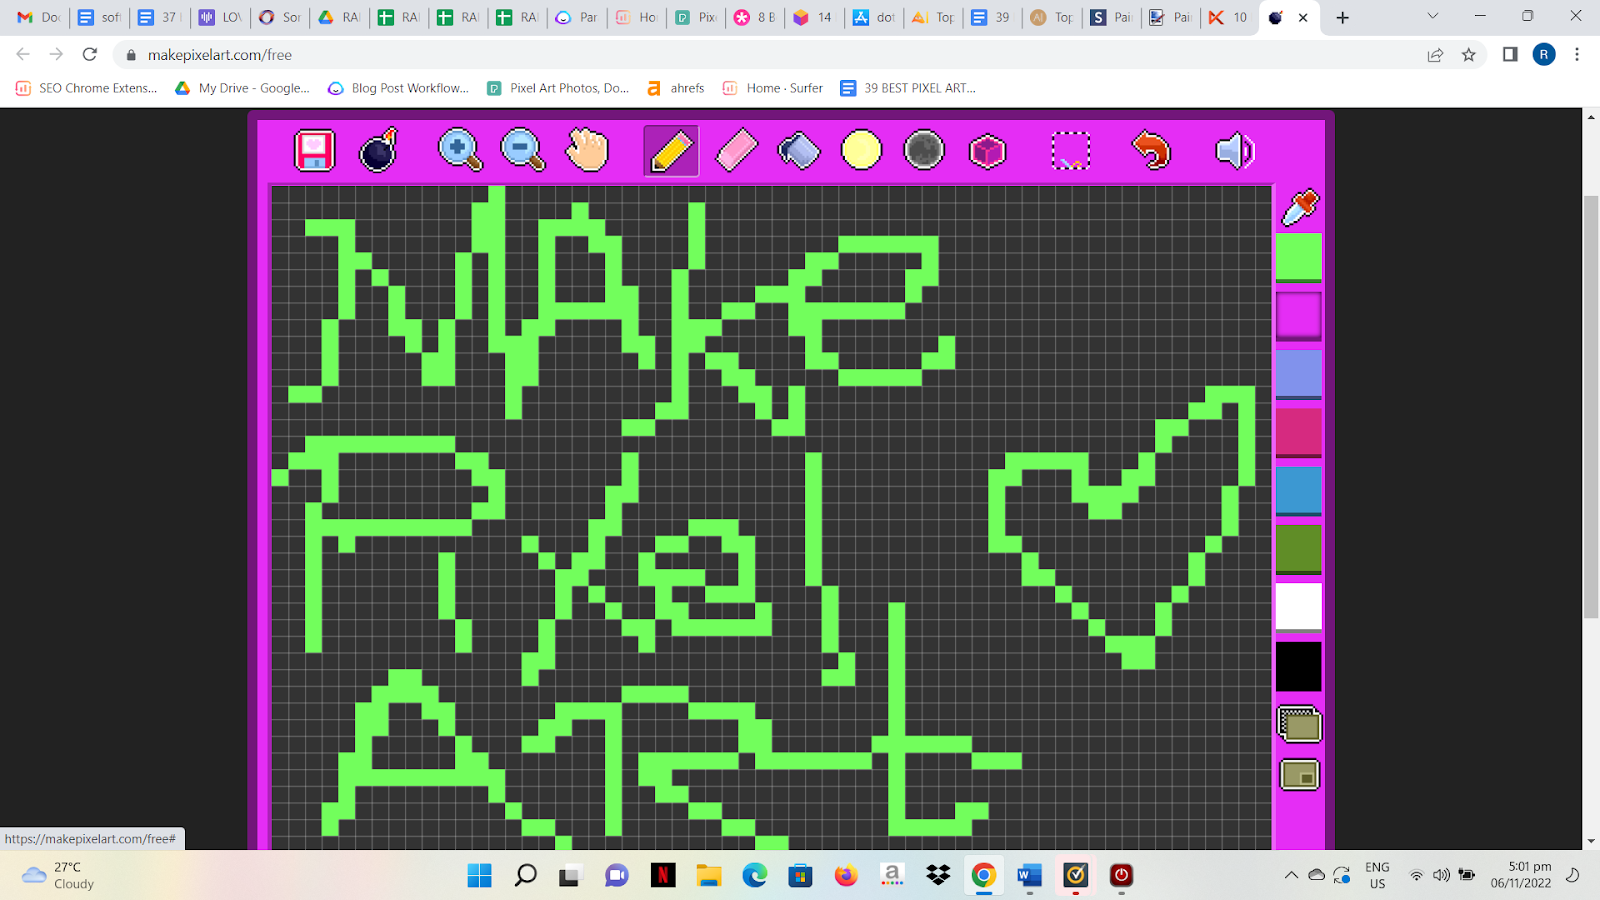Open the Chrome profile avatar R
This screenshot has height=900, width=1600.
click(x=1544, y=55)
